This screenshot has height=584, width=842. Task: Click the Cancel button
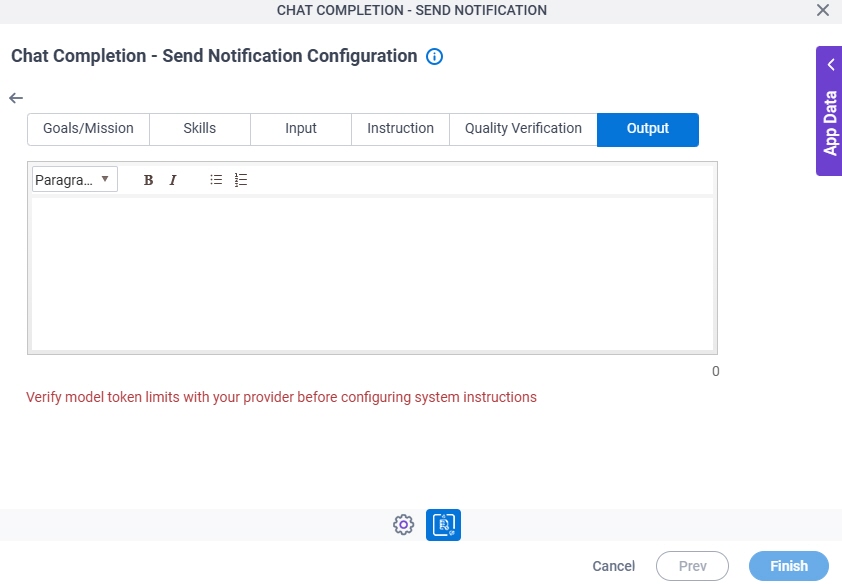[x=613, y=566]
